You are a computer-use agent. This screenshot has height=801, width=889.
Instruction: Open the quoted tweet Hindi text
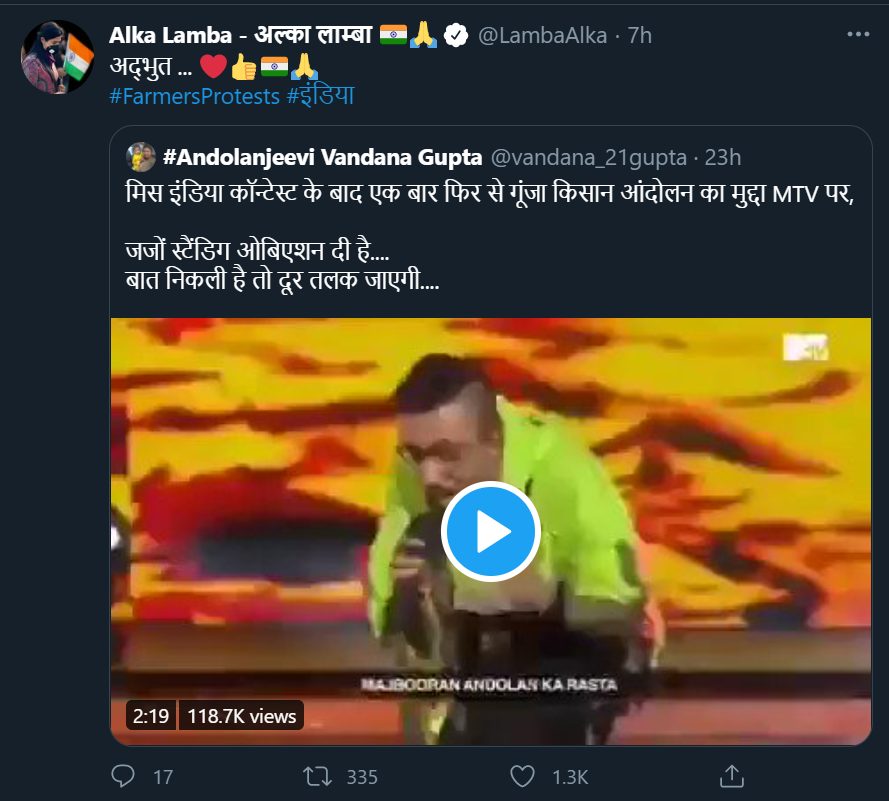point(490,236)
